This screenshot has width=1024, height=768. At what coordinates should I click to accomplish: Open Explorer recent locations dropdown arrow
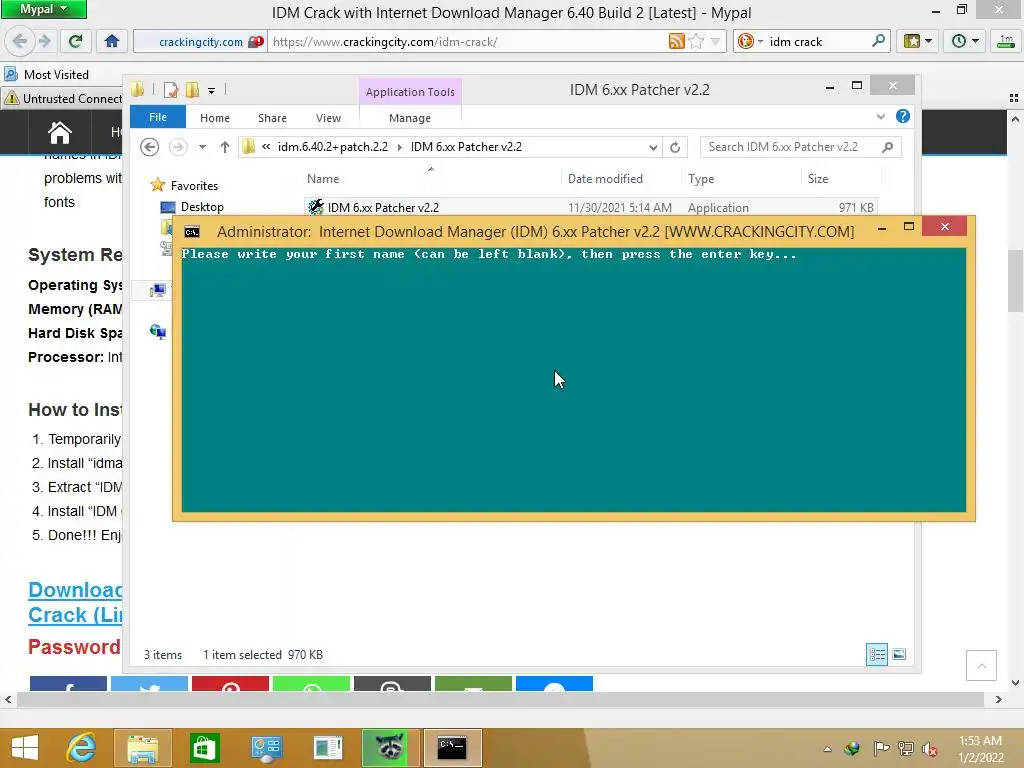point(202,147)
